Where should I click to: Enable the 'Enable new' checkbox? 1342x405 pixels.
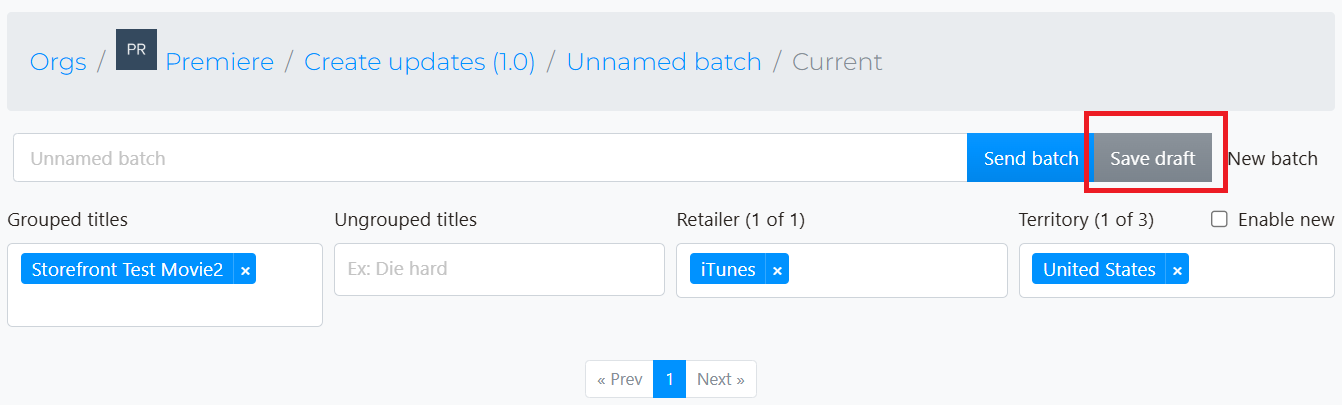pos(1219,219)
